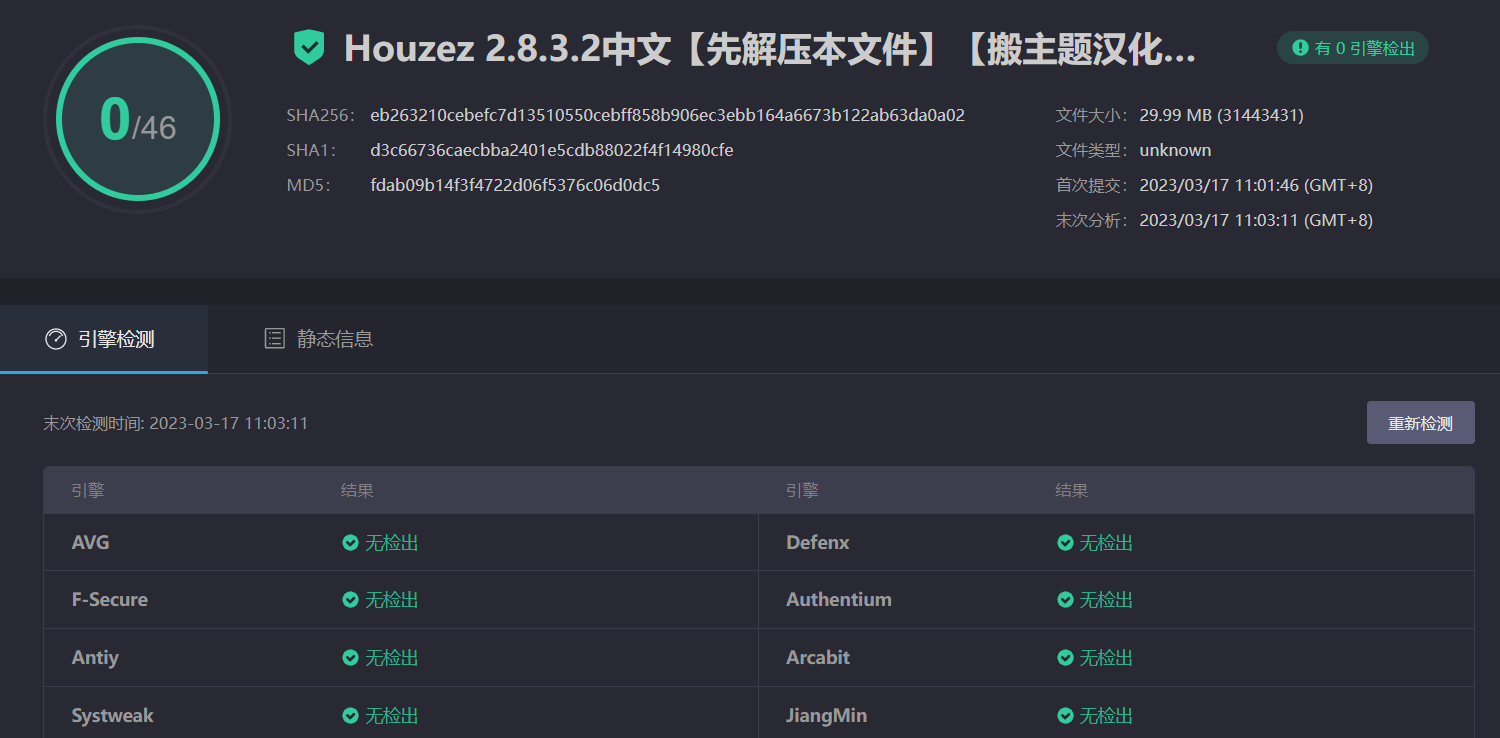Click the green check icon in the Authentium row

coord(1066,600)
